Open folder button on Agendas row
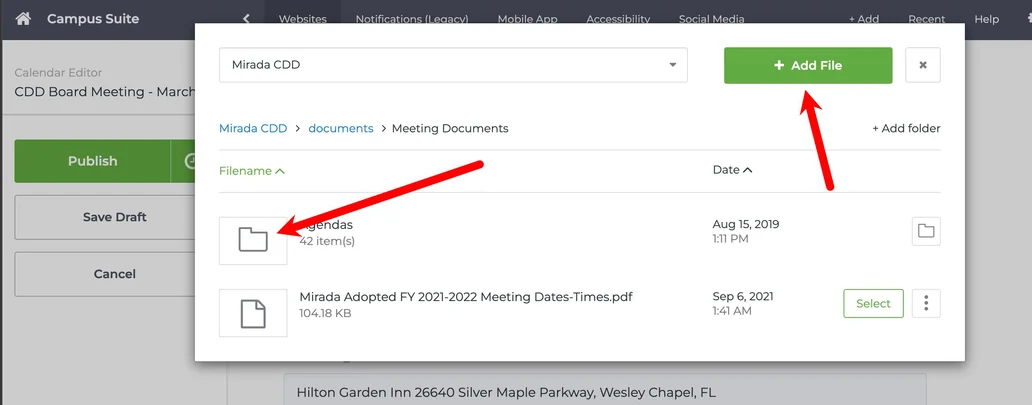This screenshot has width=1032, height=405. point(926,231)
